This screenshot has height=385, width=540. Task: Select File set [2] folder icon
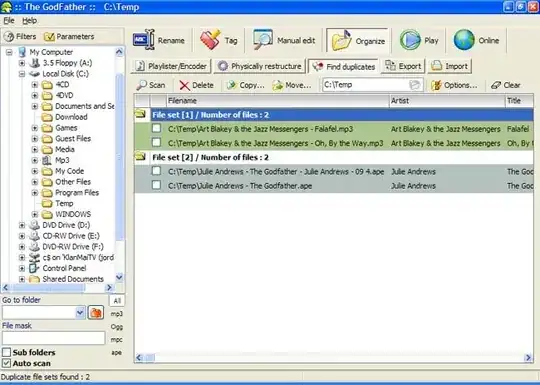click(140, 156)
